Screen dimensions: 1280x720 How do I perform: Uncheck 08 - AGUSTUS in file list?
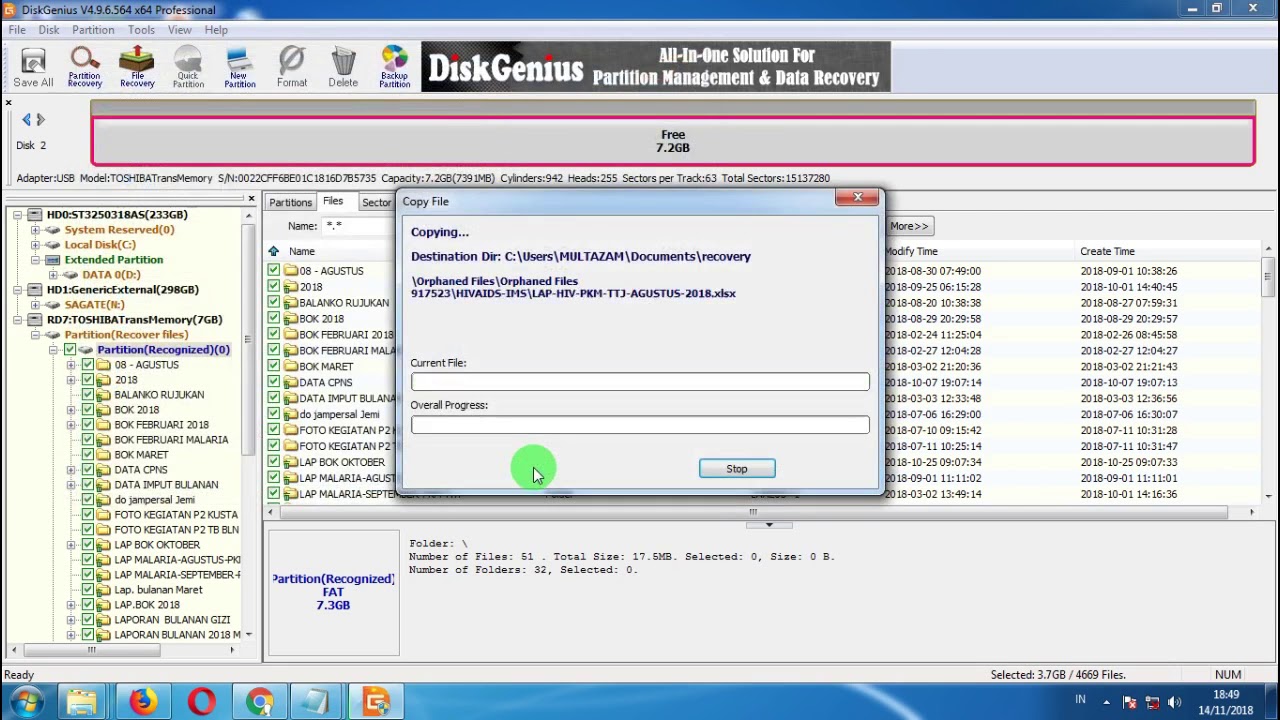(x=274, y=270)
